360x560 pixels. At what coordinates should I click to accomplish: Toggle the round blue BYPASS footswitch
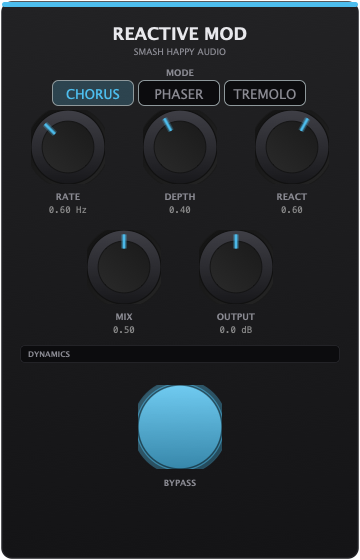(x=180, y=427)
